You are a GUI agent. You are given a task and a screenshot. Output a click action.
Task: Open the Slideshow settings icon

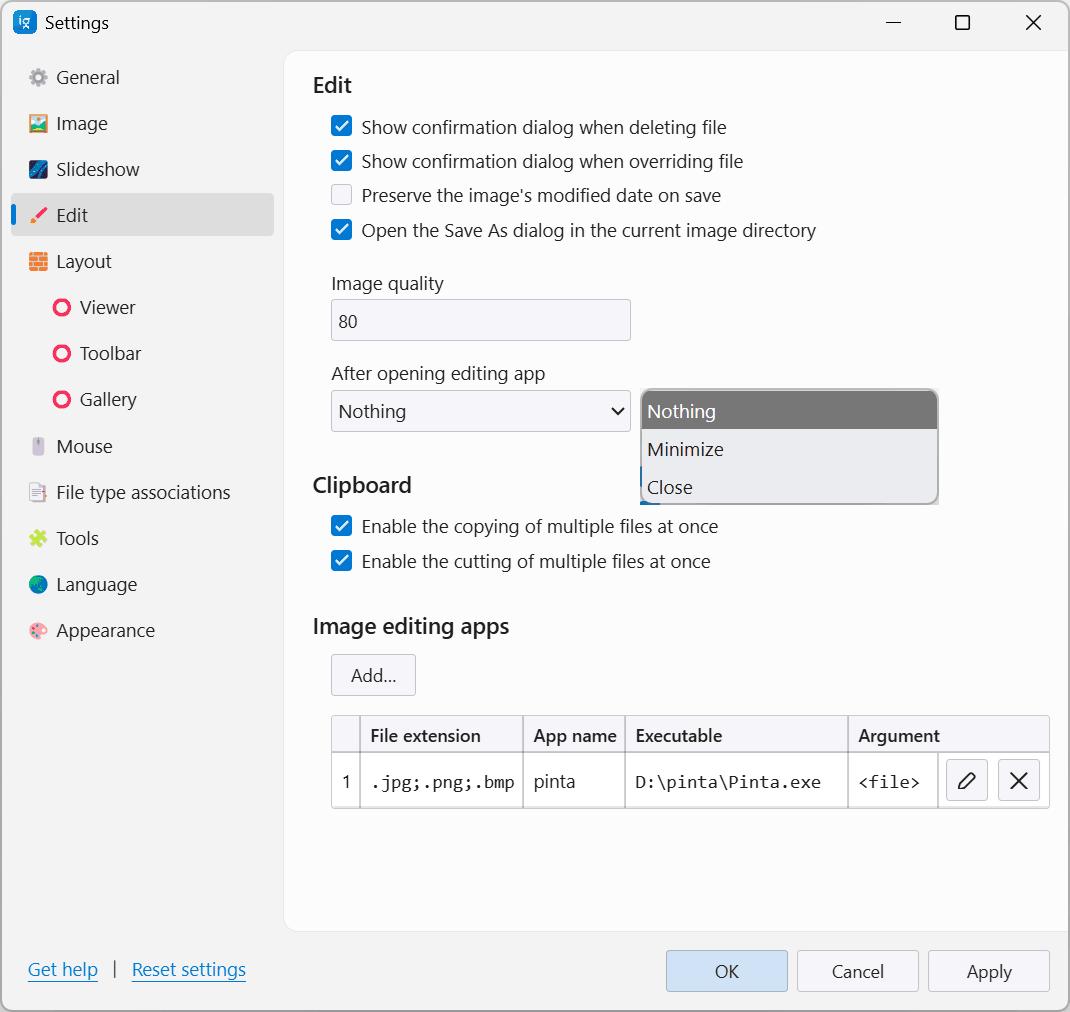click(38, 170)
